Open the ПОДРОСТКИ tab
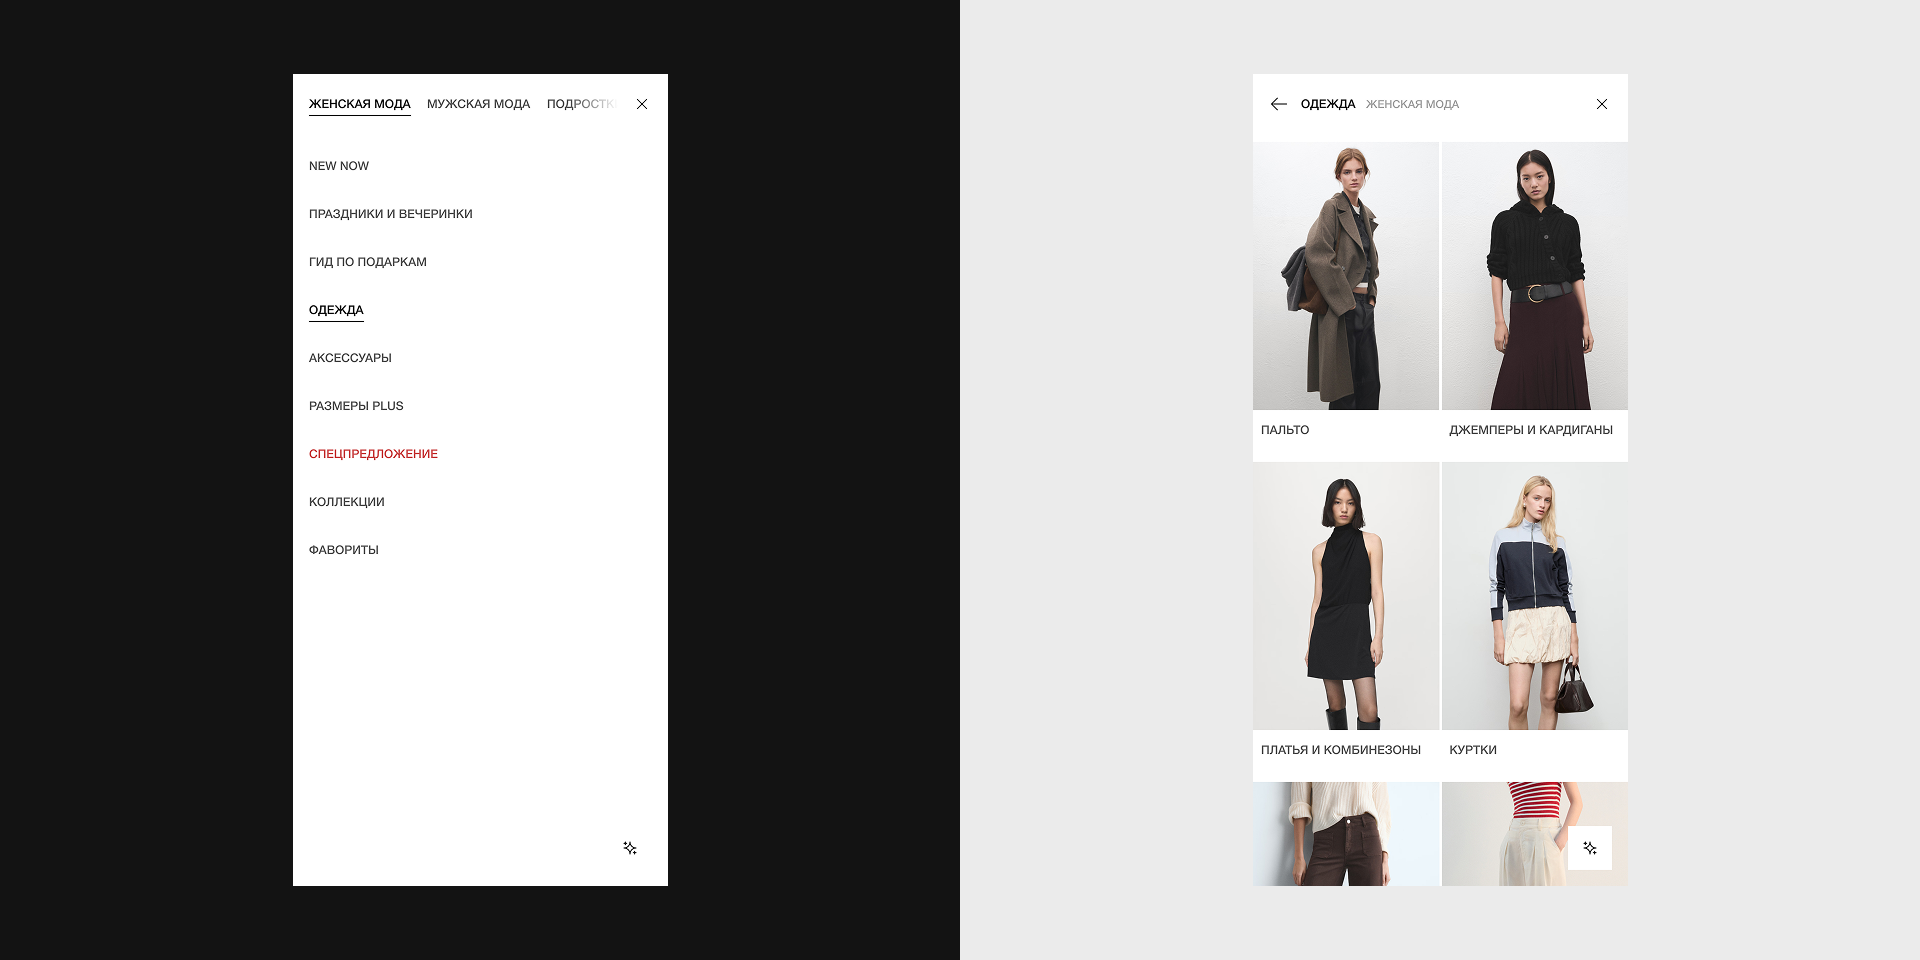This screenshot has height=960, width=1920. 580,104
